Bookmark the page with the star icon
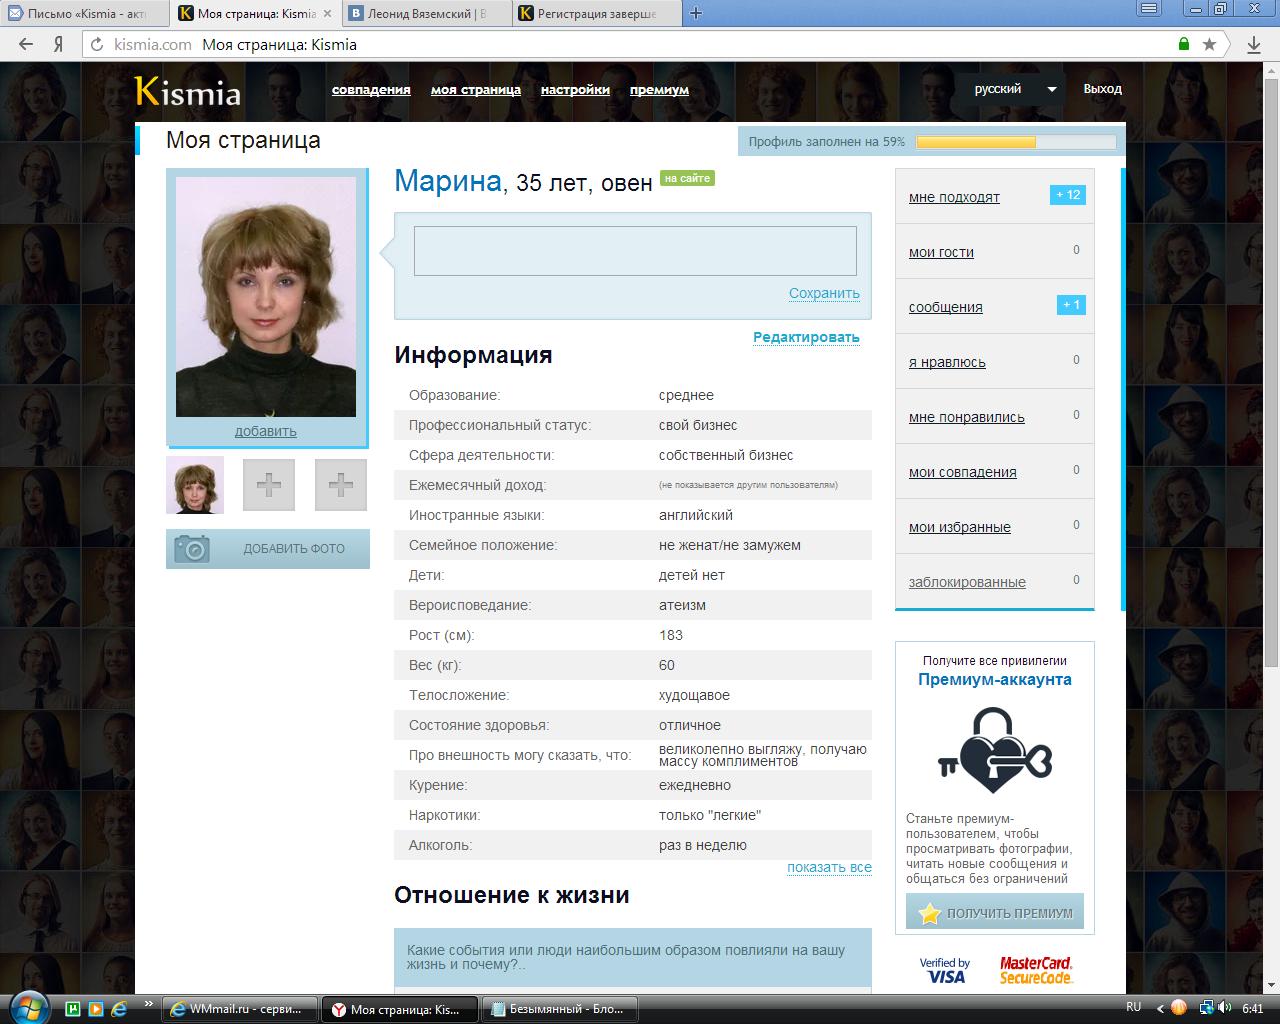 coord(1209,44)
